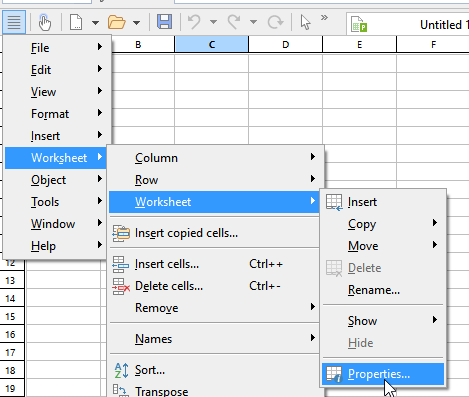Open worksheet Properties dialog

383,374
